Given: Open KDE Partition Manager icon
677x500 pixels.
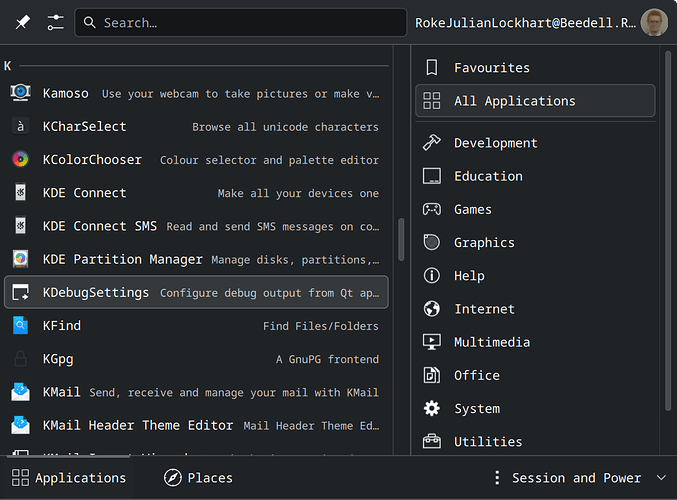Looking at the screenshot, I should click(21, 259).
